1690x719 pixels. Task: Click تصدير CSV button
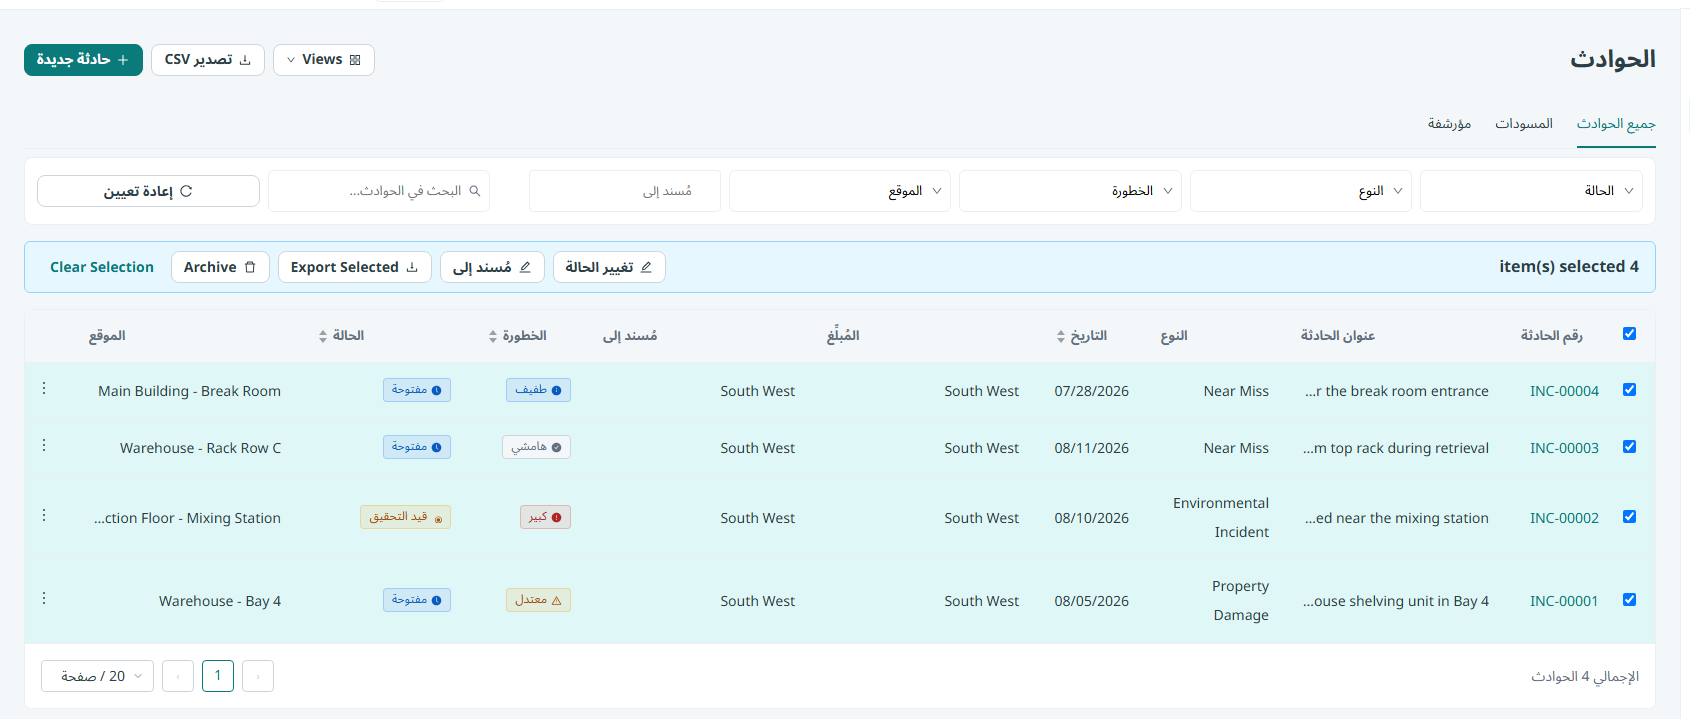coord(208,60)
